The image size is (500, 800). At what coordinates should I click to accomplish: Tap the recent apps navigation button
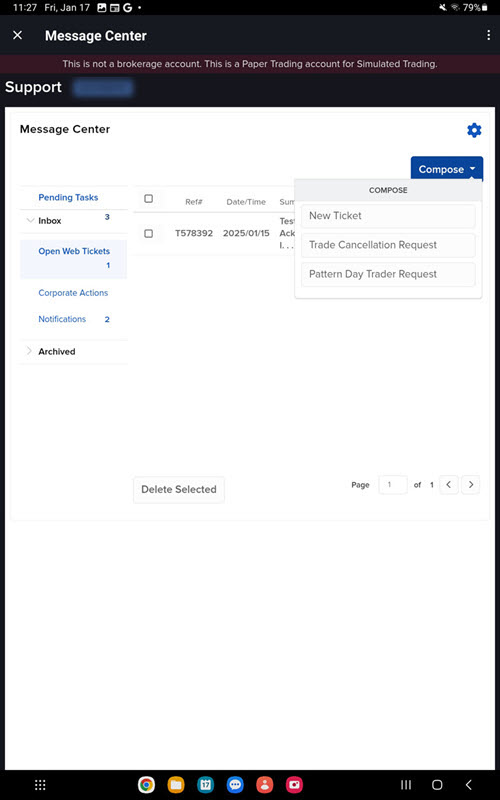(x=406, y=785)
